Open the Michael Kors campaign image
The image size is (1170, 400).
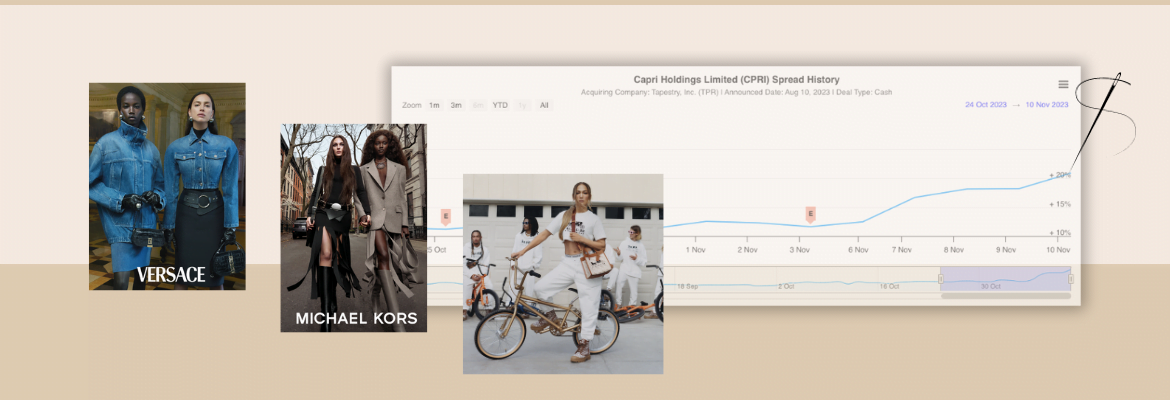pos(353,227)
